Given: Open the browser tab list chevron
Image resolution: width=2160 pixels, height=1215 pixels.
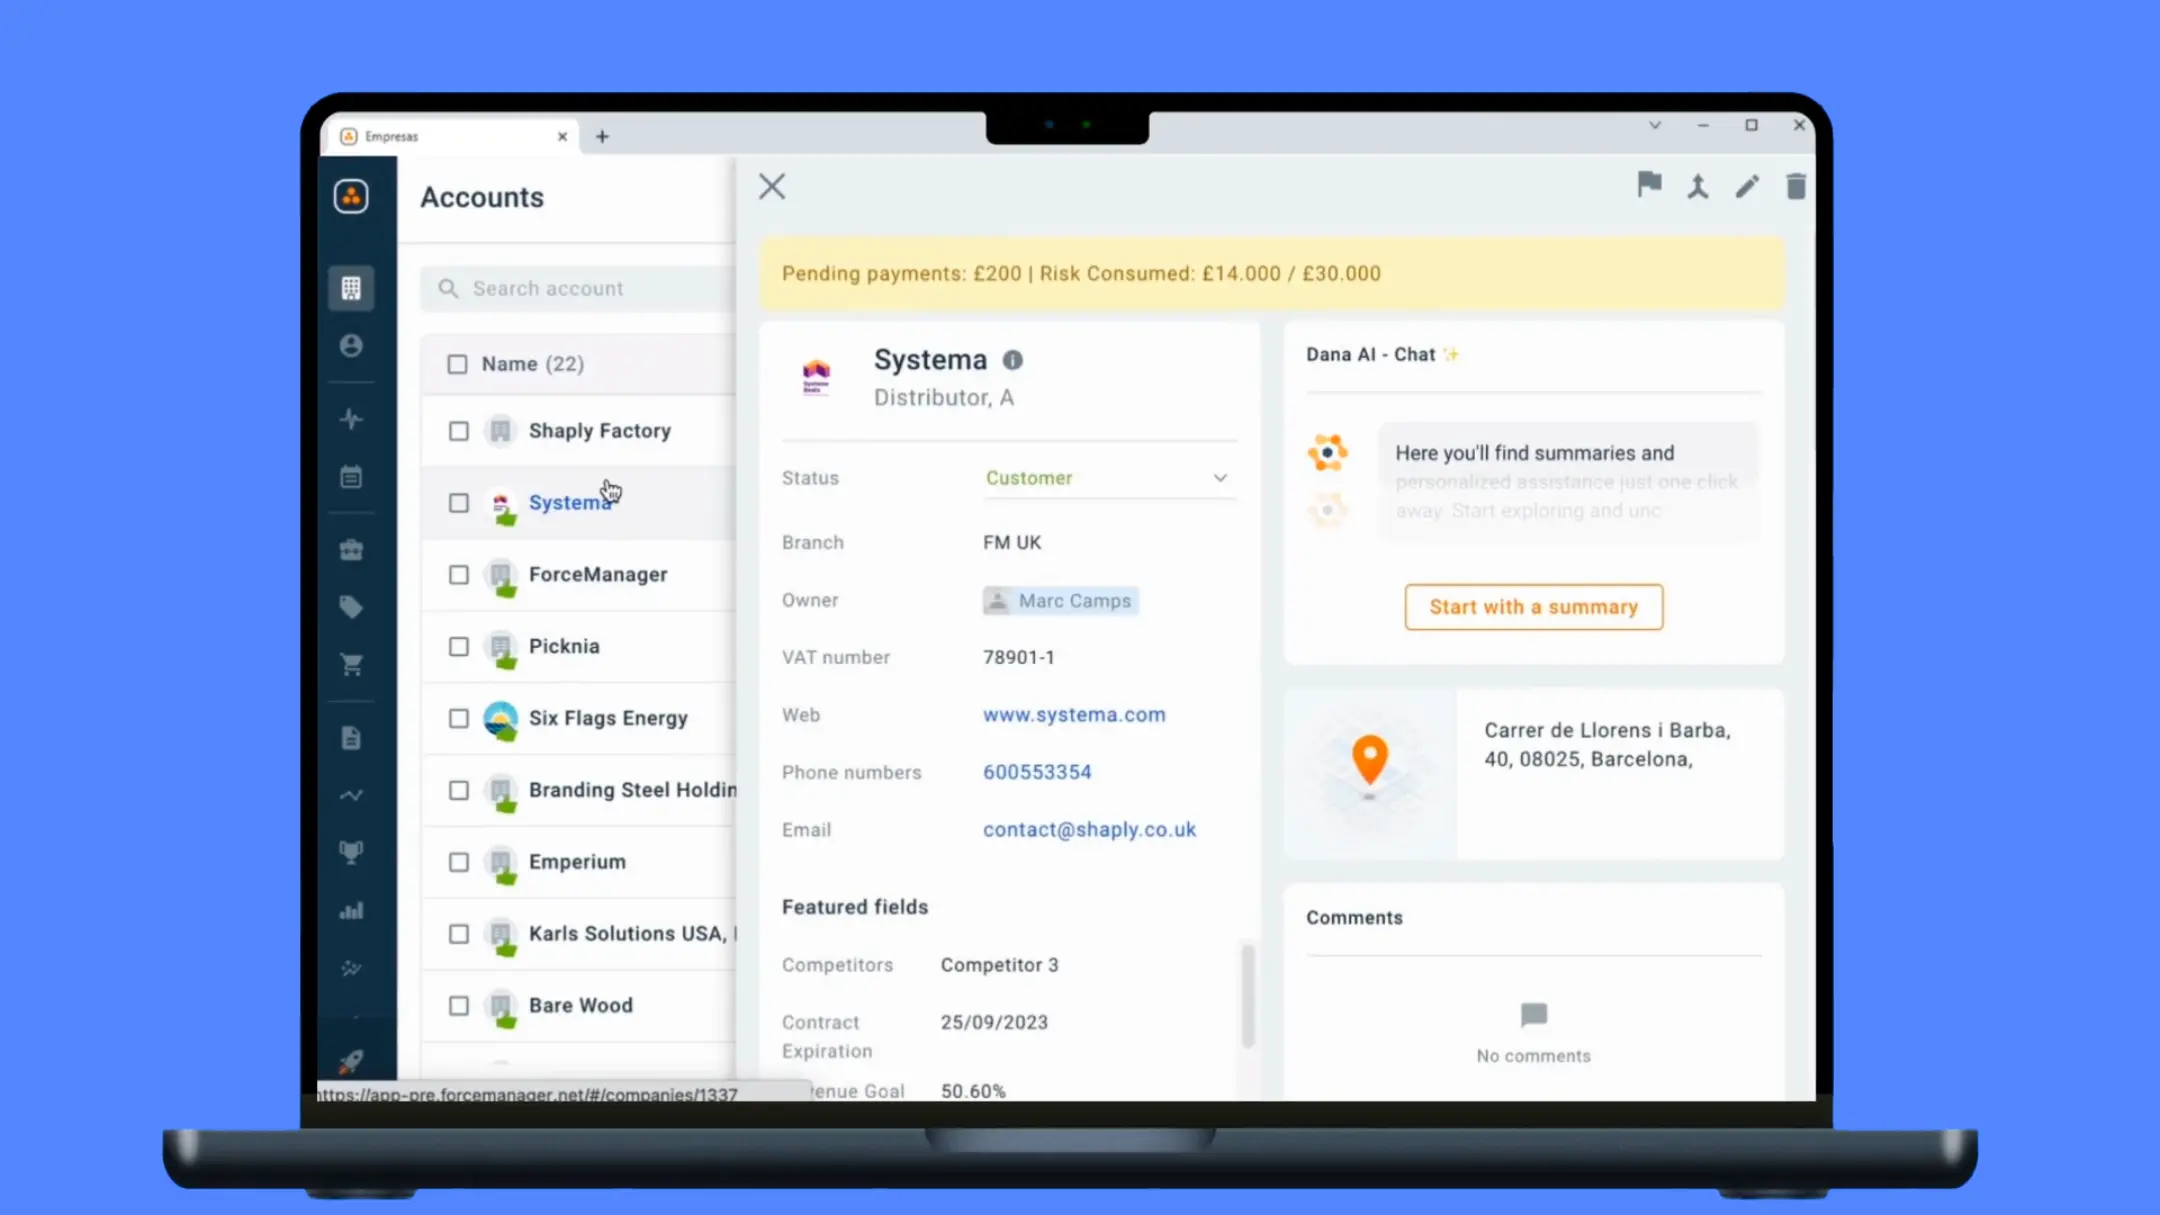Looking at the screenshot, I should point(1655,125).
